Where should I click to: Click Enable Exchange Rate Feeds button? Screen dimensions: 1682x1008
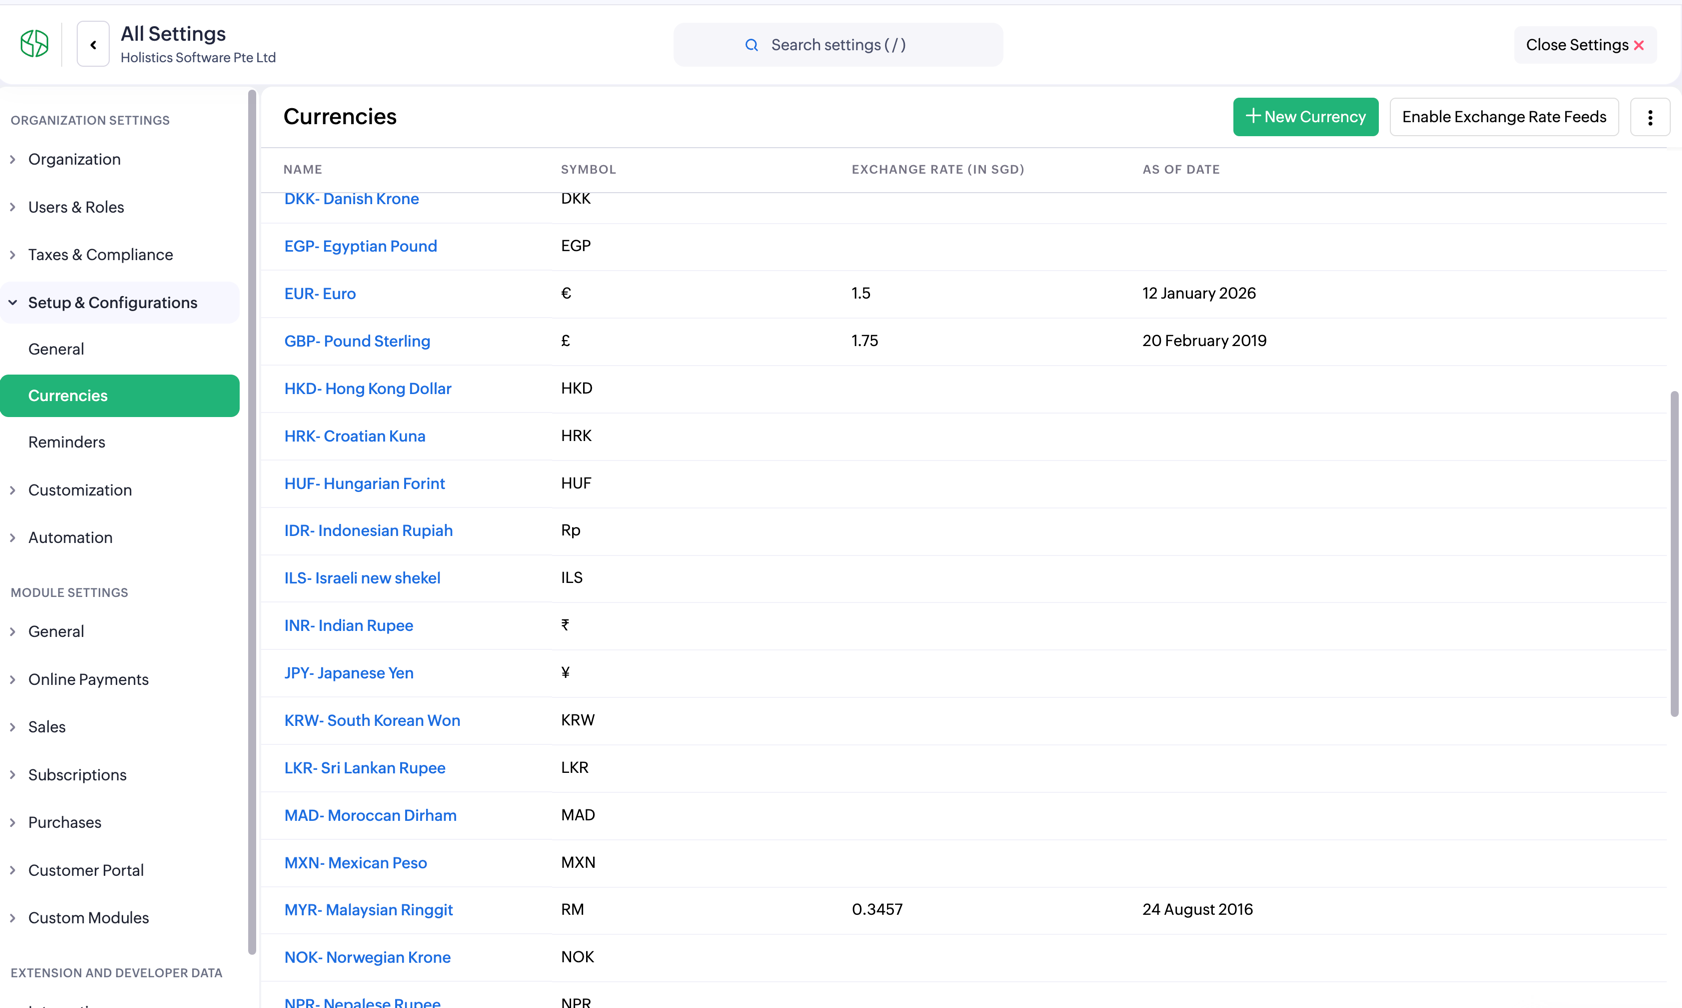1504,117
